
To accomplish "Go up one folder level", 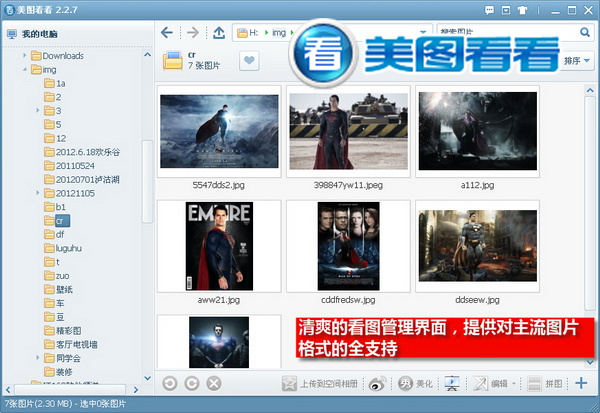I will click(219, 33).
